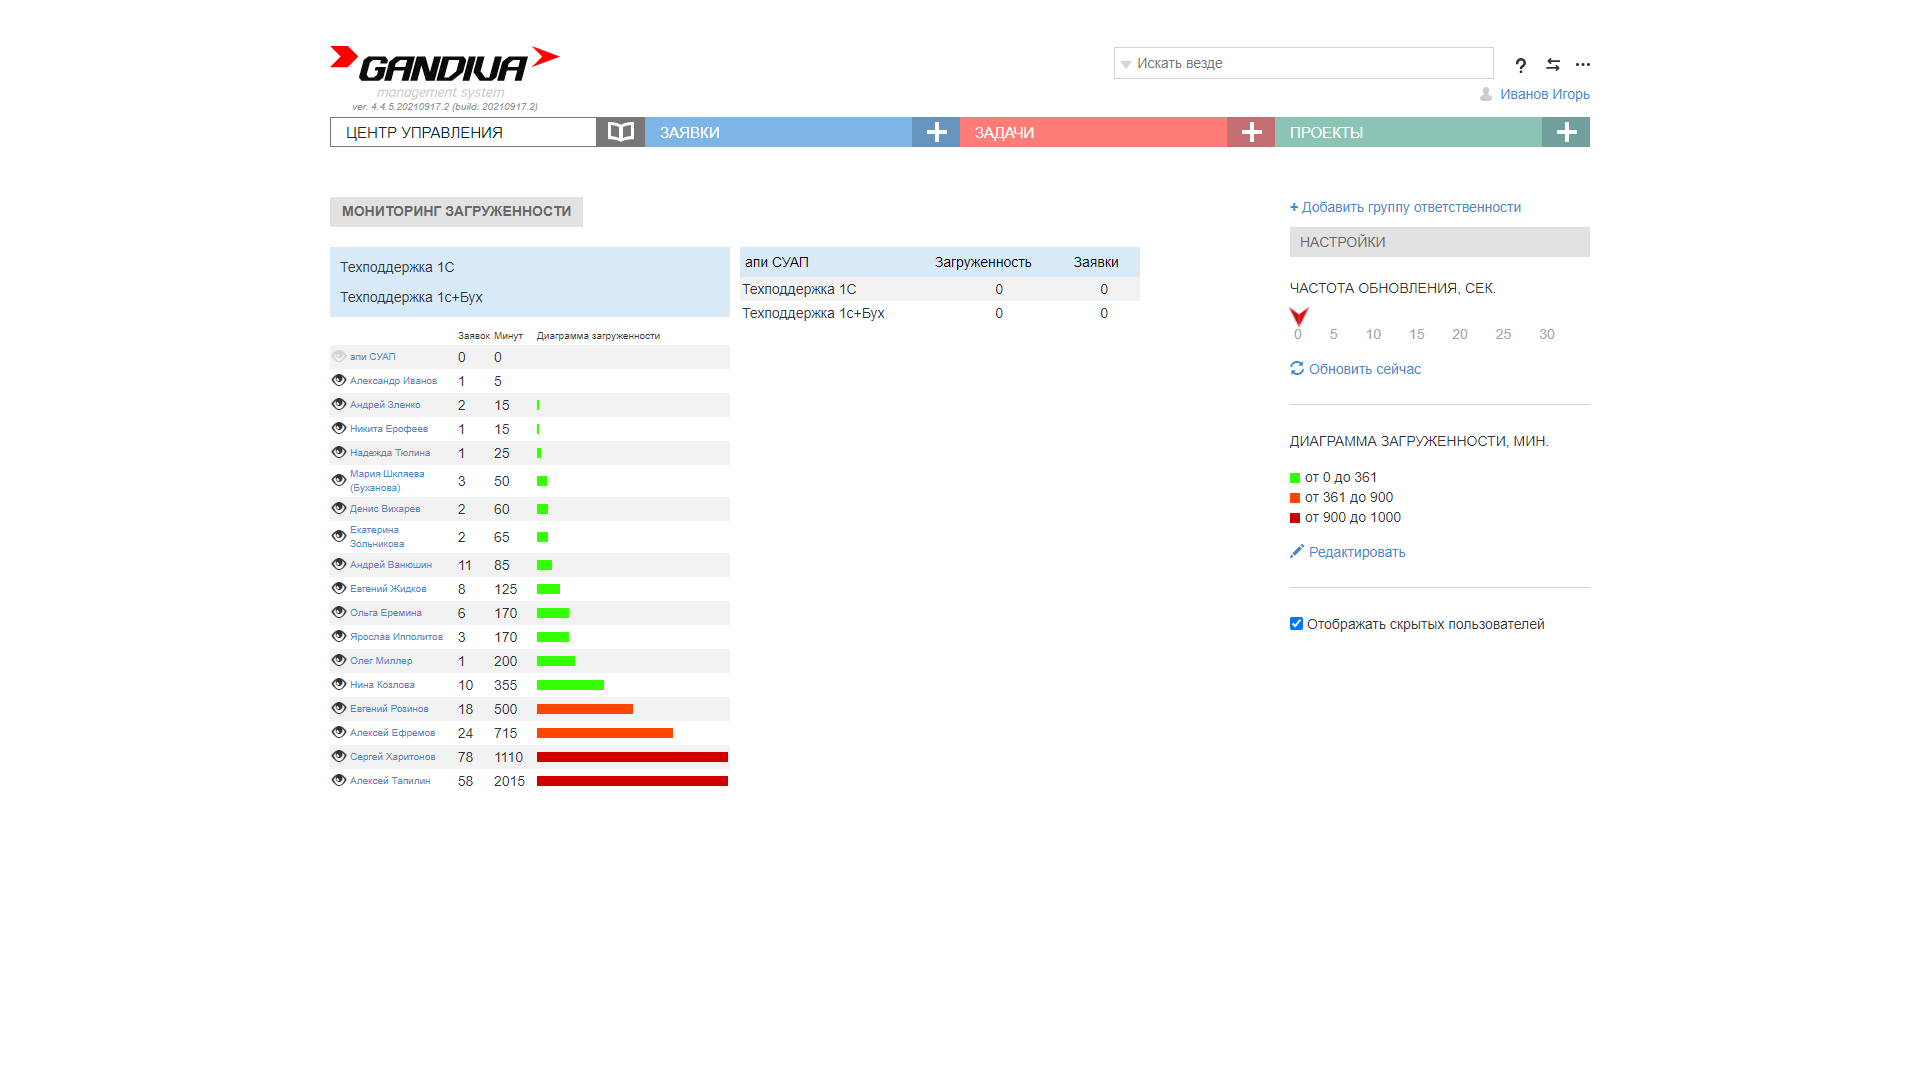Open the three-dots more menu

tap(1583, 64)
